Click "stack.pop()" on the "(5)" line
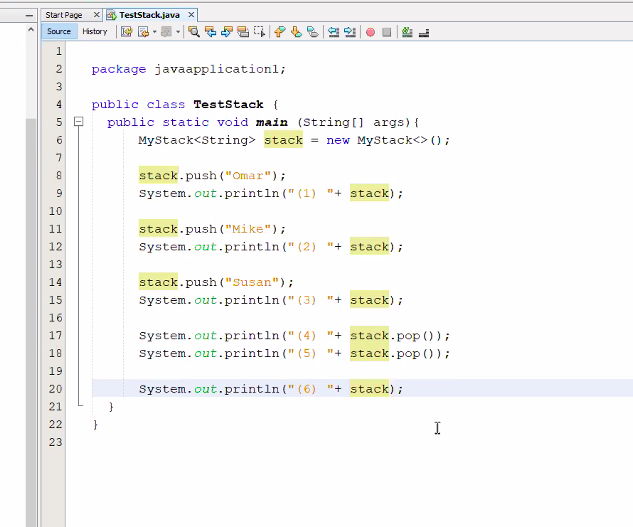 [396, 353]
